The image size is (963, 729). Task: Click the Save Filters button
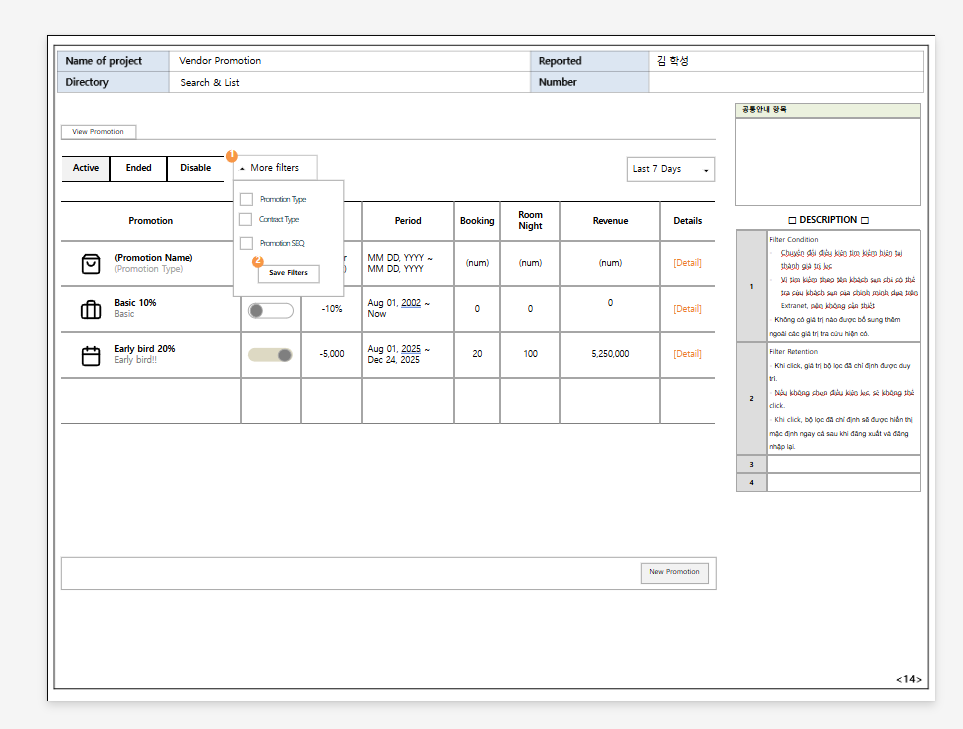point(288,273)
